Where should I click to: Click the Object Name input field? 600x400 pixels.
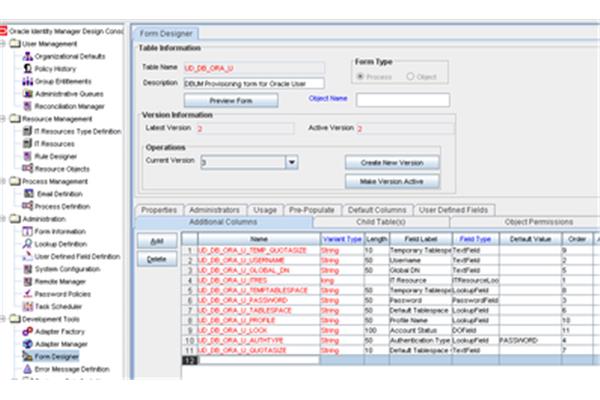(x=403, y=100)
